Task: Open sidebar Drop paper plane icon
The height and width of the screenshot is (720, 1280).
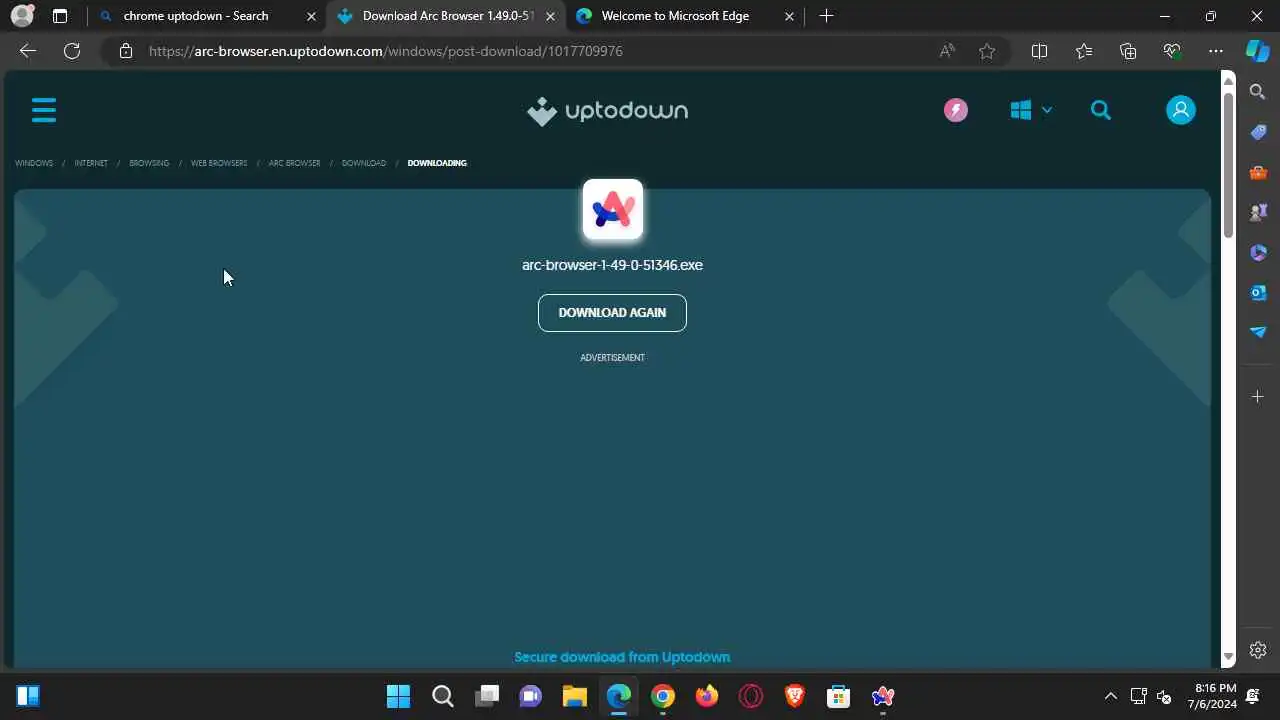Action: pyautogui.click(x=1258, y=332)
